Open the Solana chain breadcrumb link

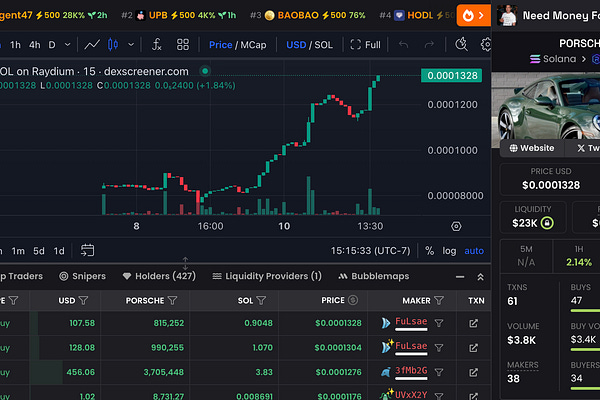pos(553,59)
